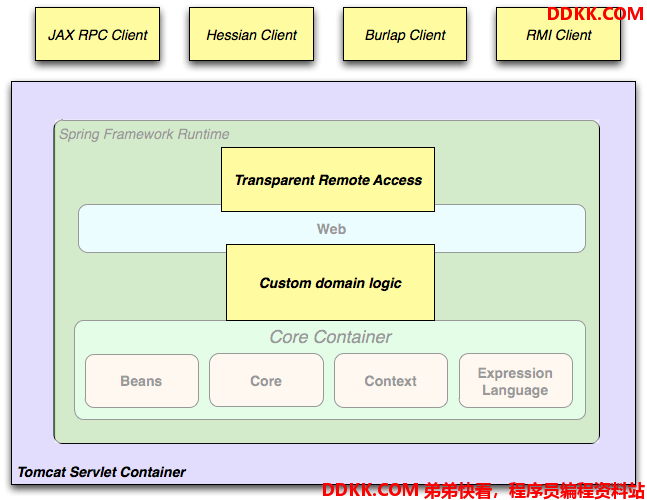Click the Spring Framework Runtime label

tap(144, 134)
